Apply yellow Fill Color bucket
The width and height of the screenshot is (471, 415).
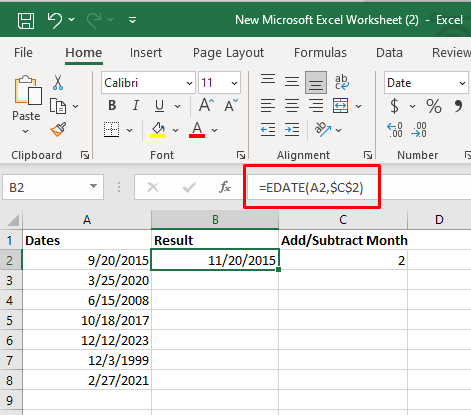point(158,130)
